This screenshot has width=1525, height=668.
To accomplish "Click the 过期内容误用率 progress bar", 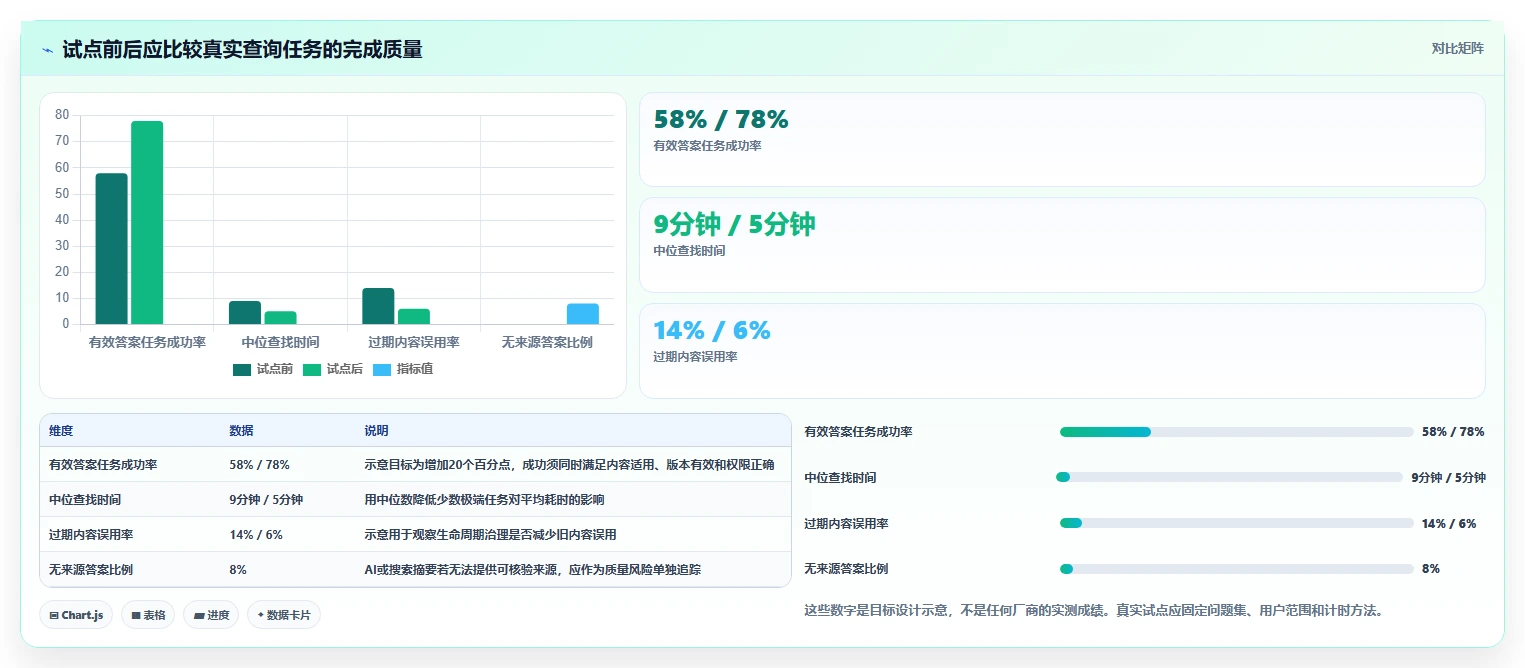I will click(1237, 523).
